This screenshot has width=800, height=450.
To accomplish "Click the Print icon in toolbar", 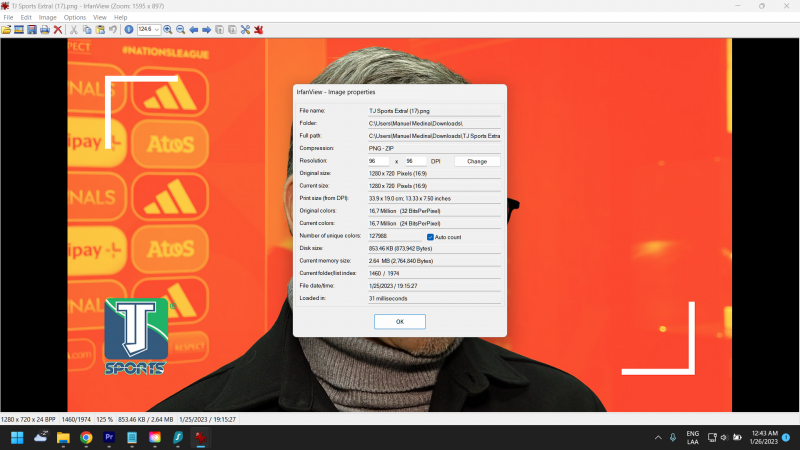I will point(45,30).
